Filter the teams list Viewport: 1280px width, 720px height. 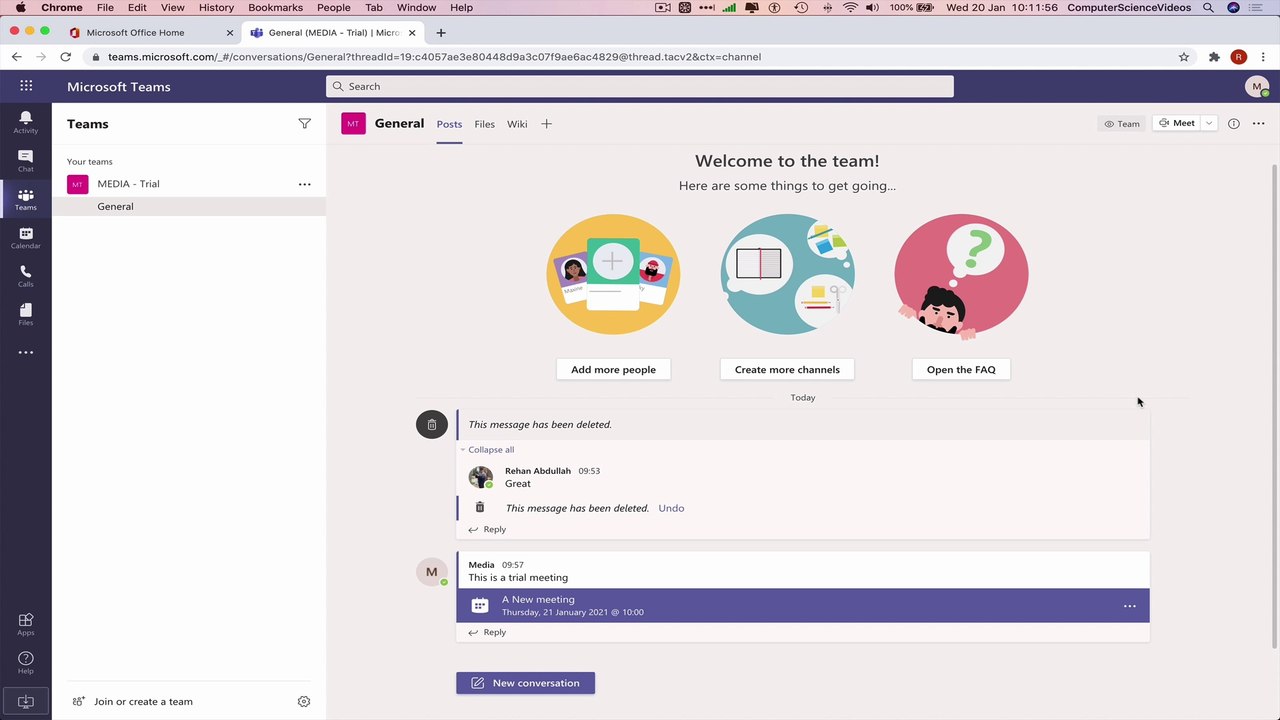[x=304, y=124]
